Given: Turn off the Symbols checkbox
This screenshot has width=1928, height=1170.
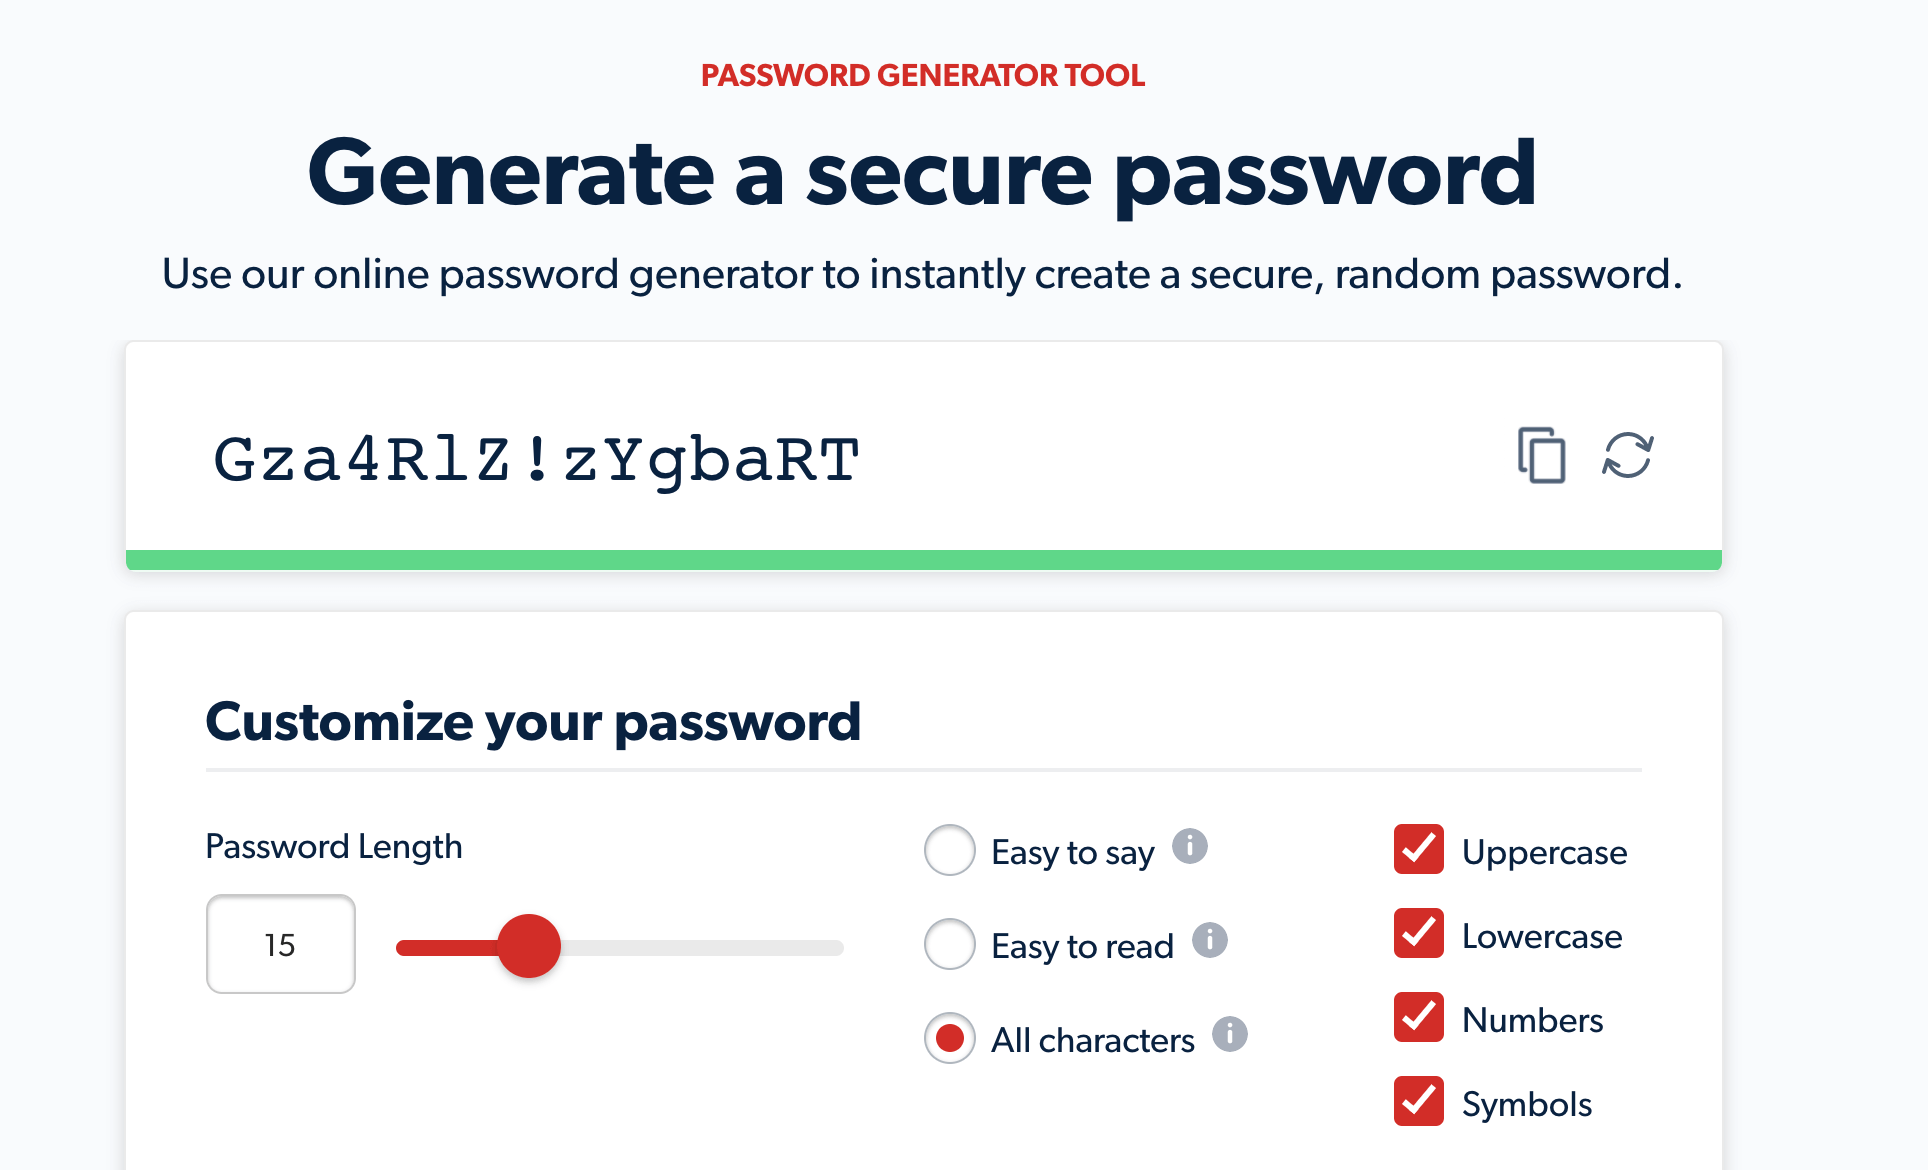Looking at the screenshot, I should (x=1418, y=1101).
